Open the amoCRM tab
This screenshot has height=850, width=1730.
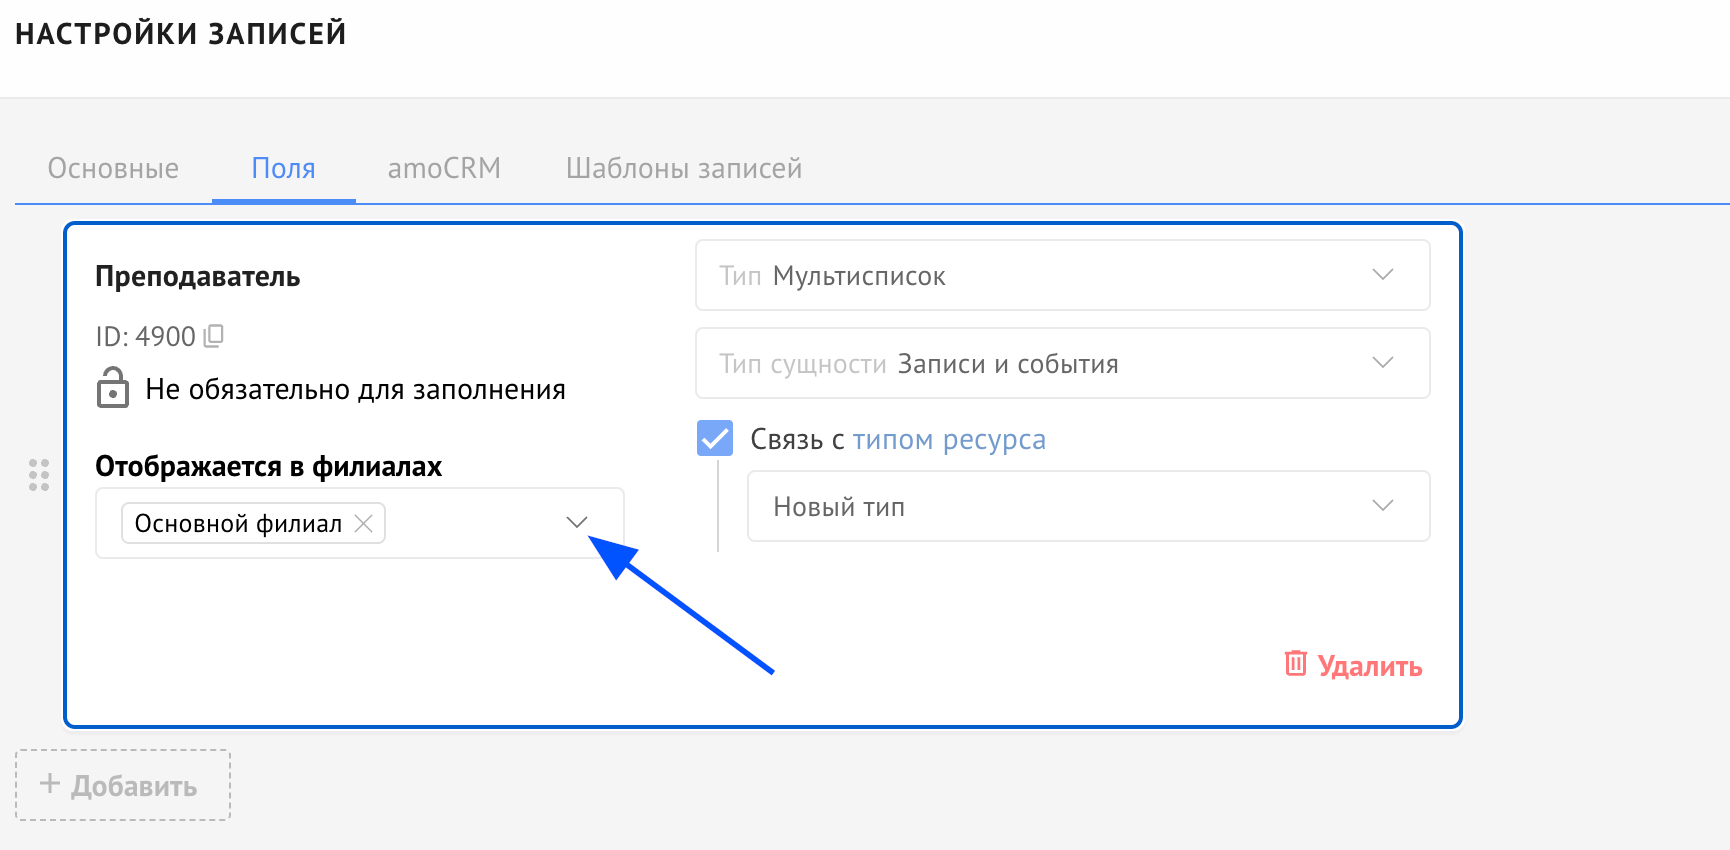pos(444,168)
